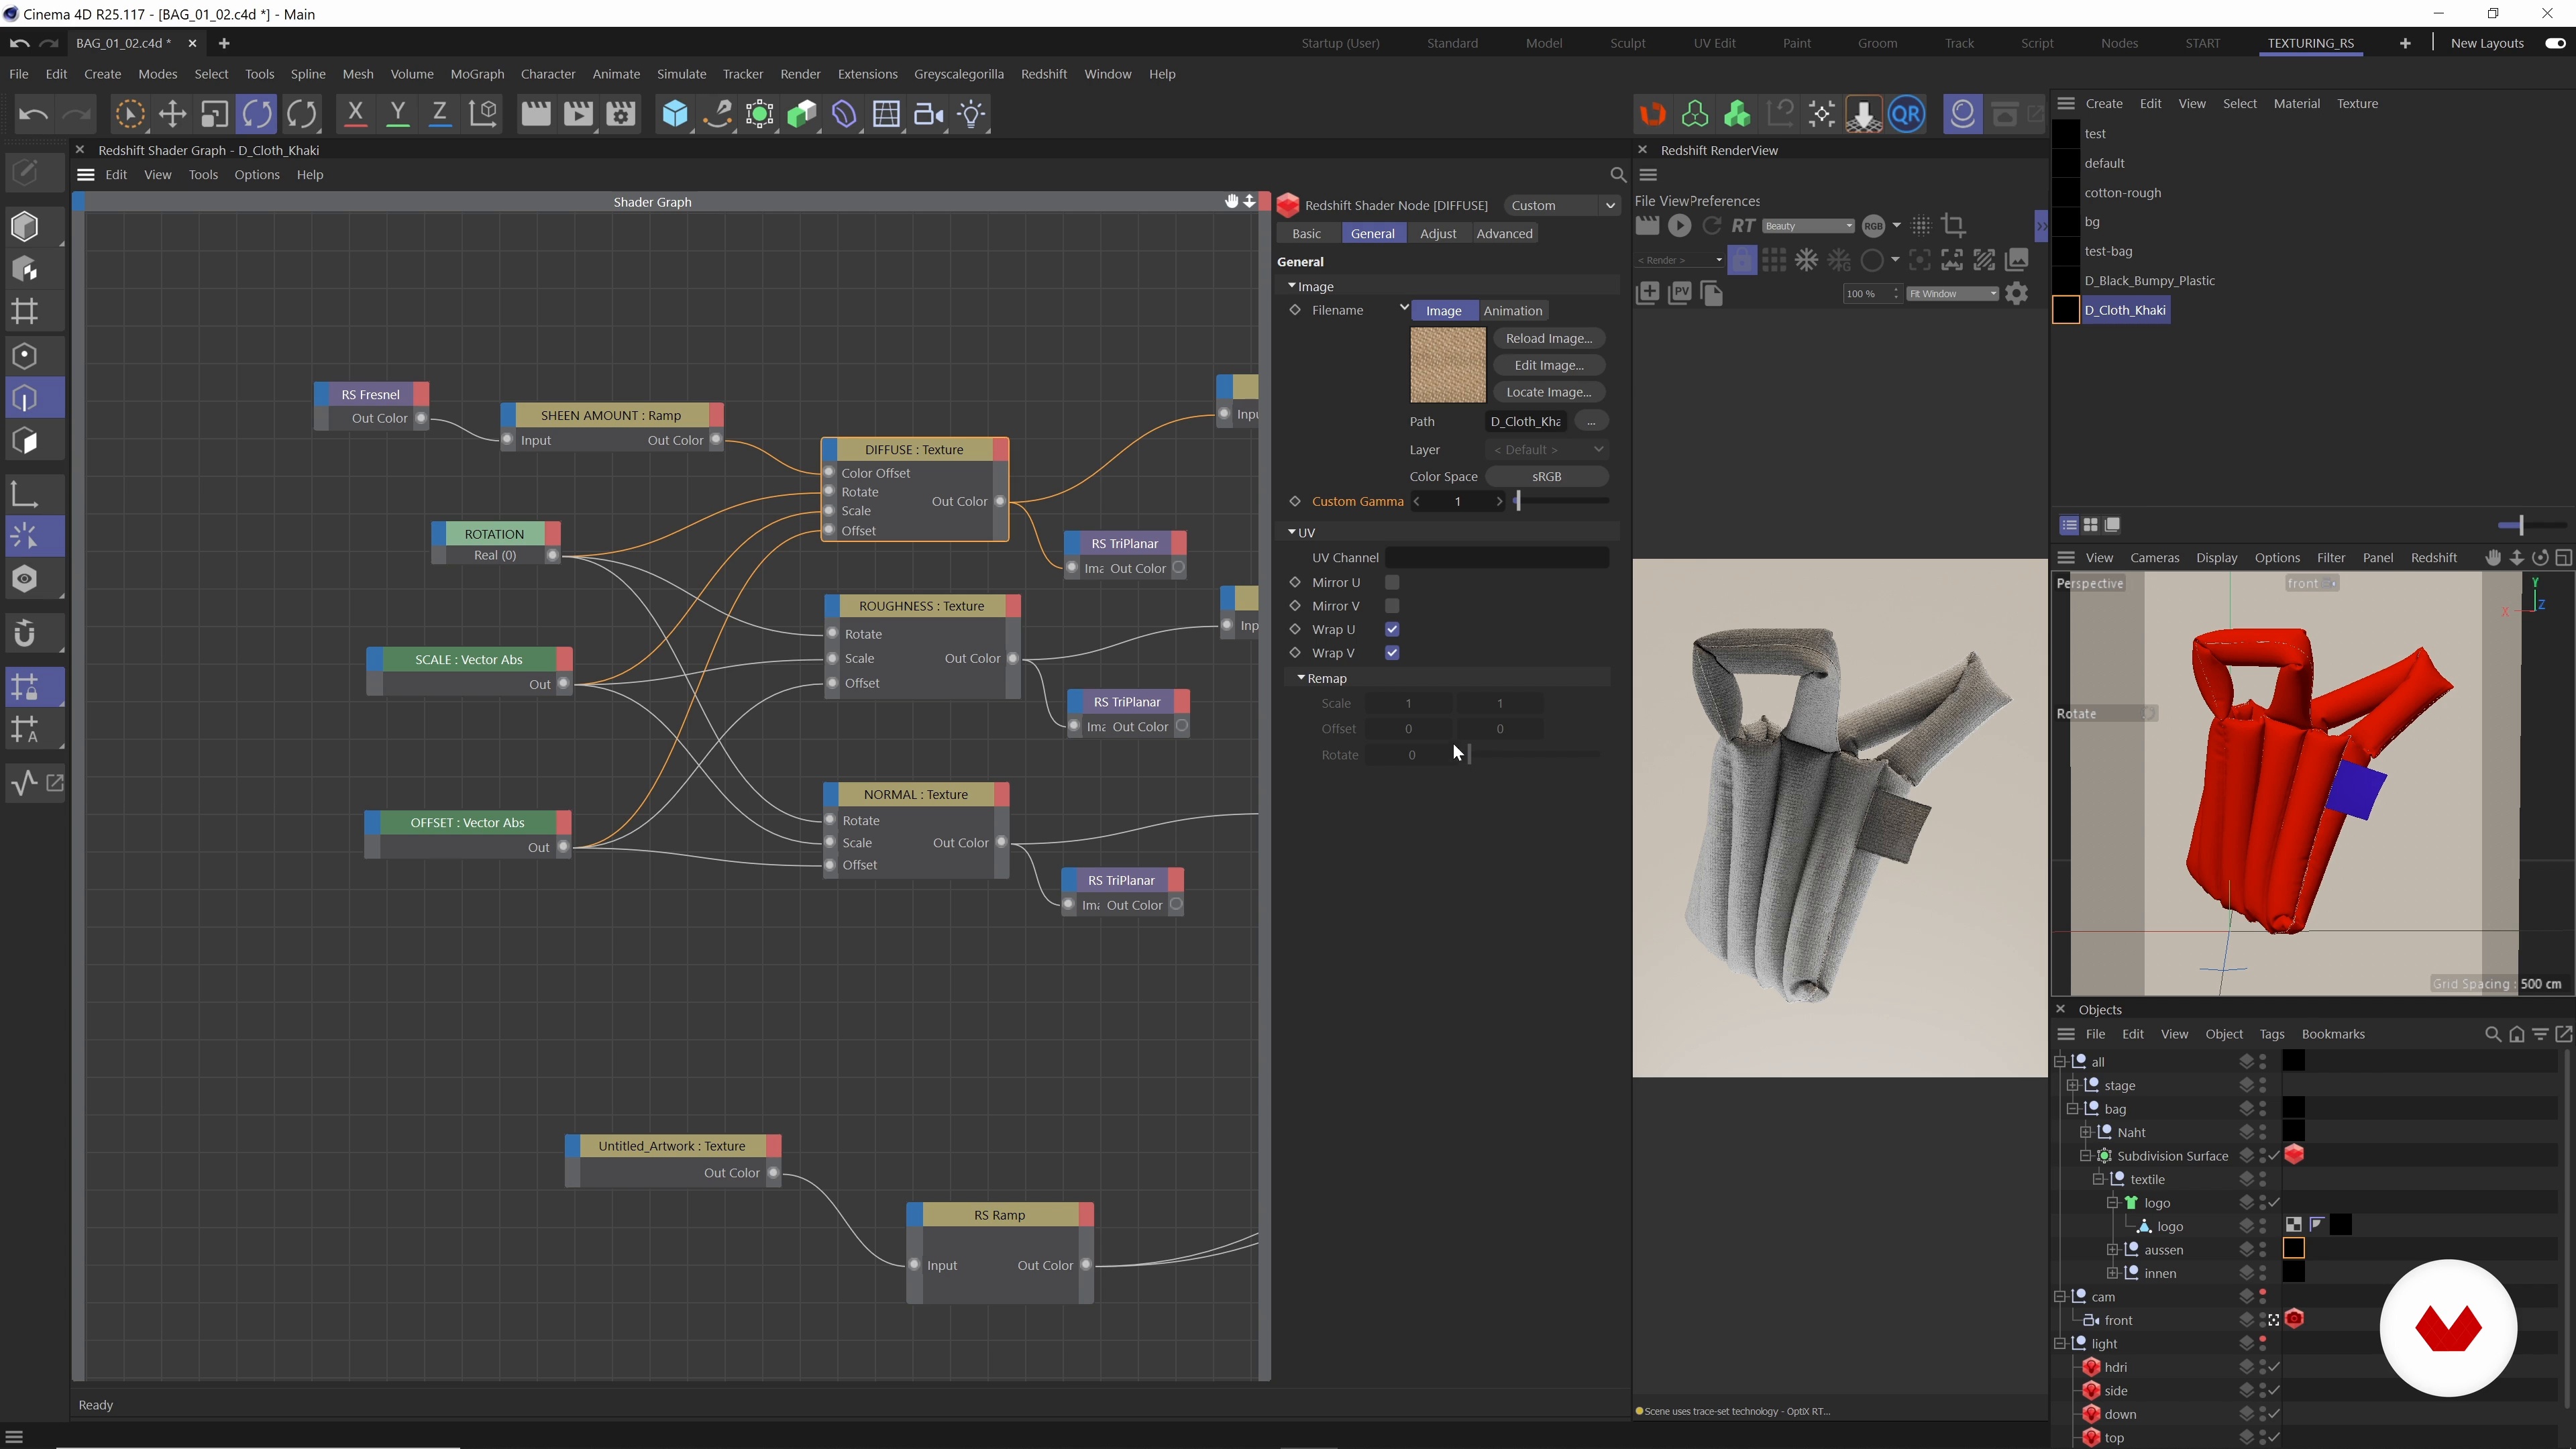The width and height of the screenshot is (2576, 1449).
Task: Click RenderView crop region icon
Action: pyautogui.click(x=1953, y=226)
